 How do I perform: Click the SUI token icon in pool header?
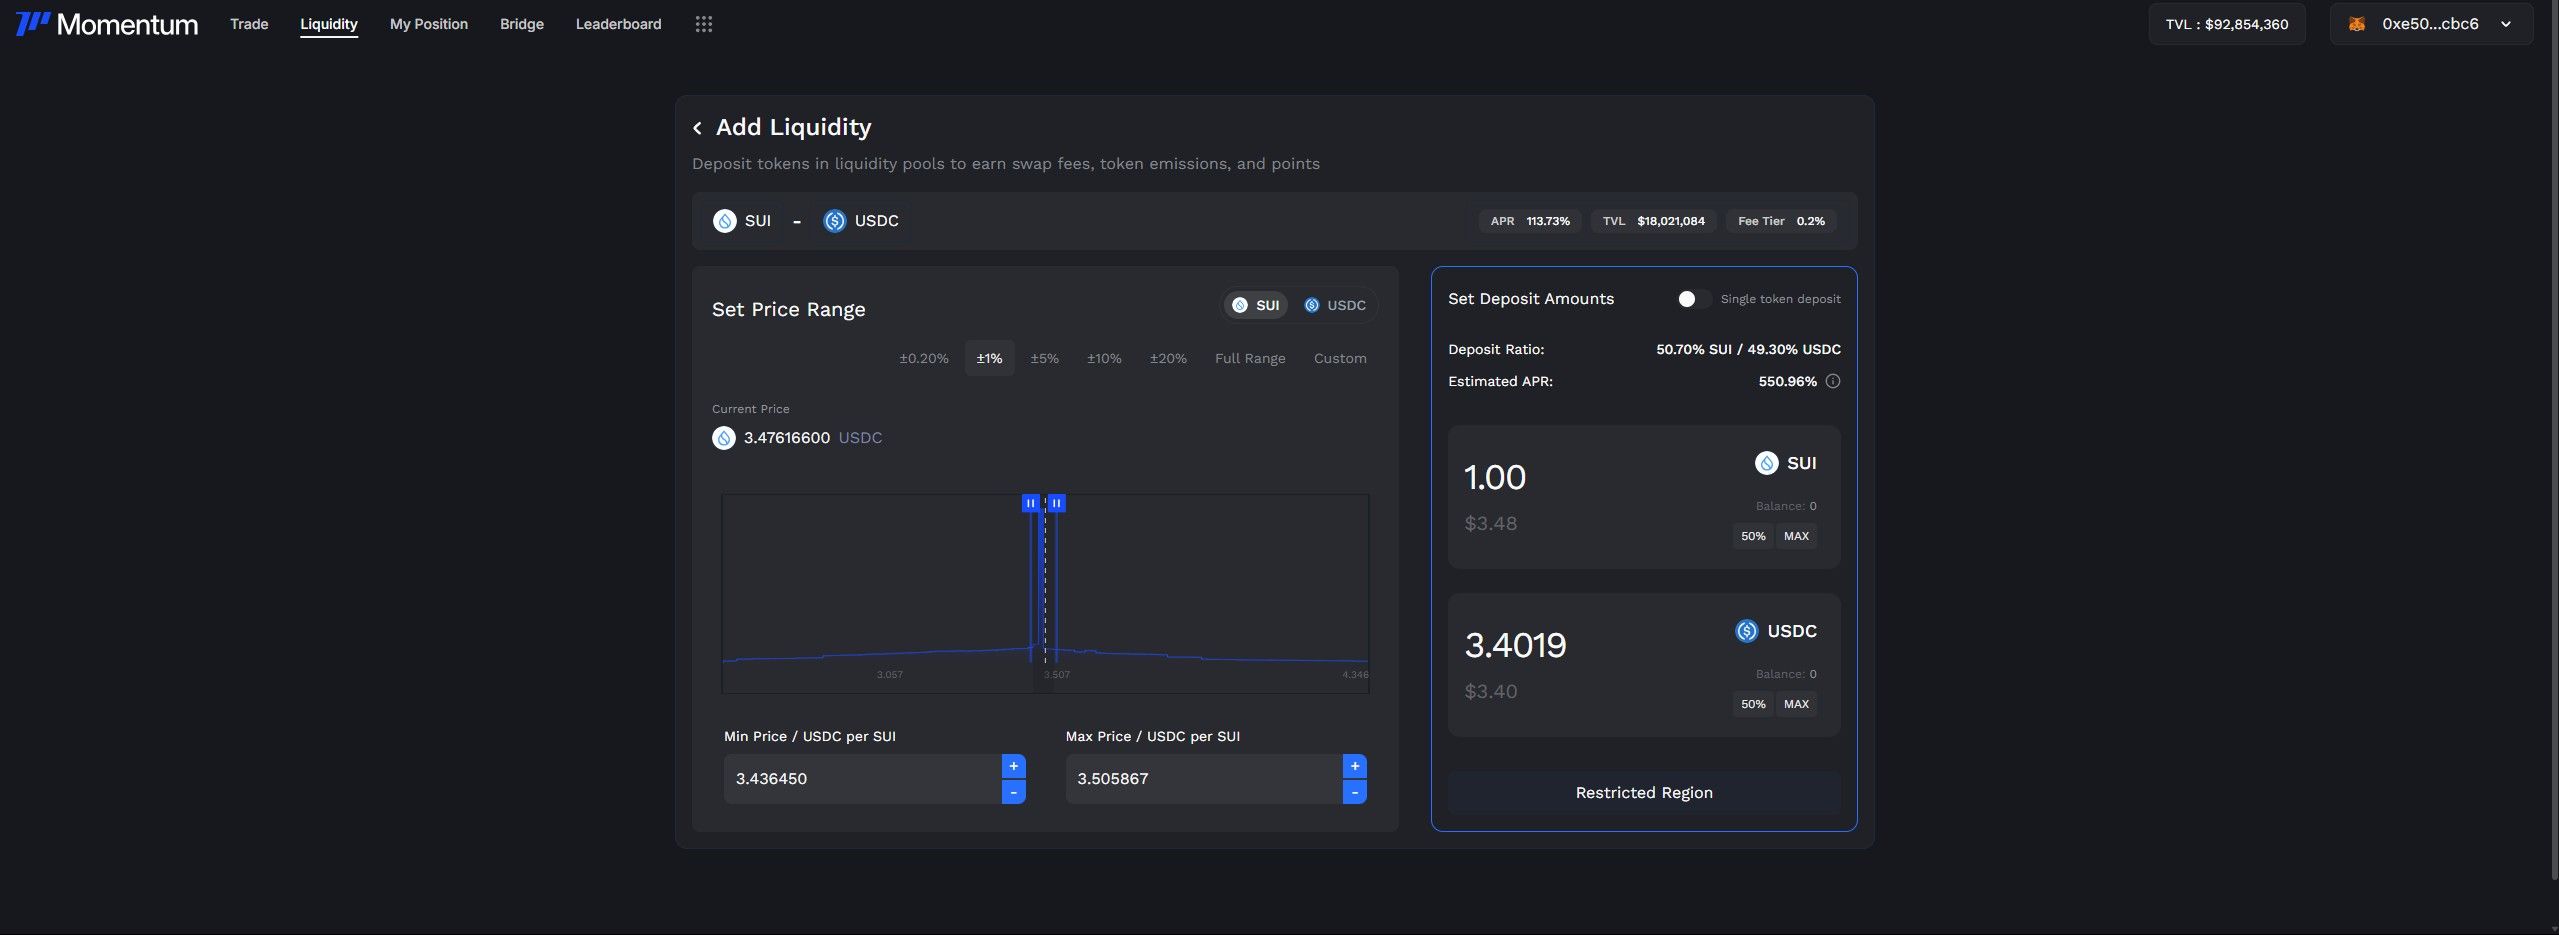coord(724,221)
